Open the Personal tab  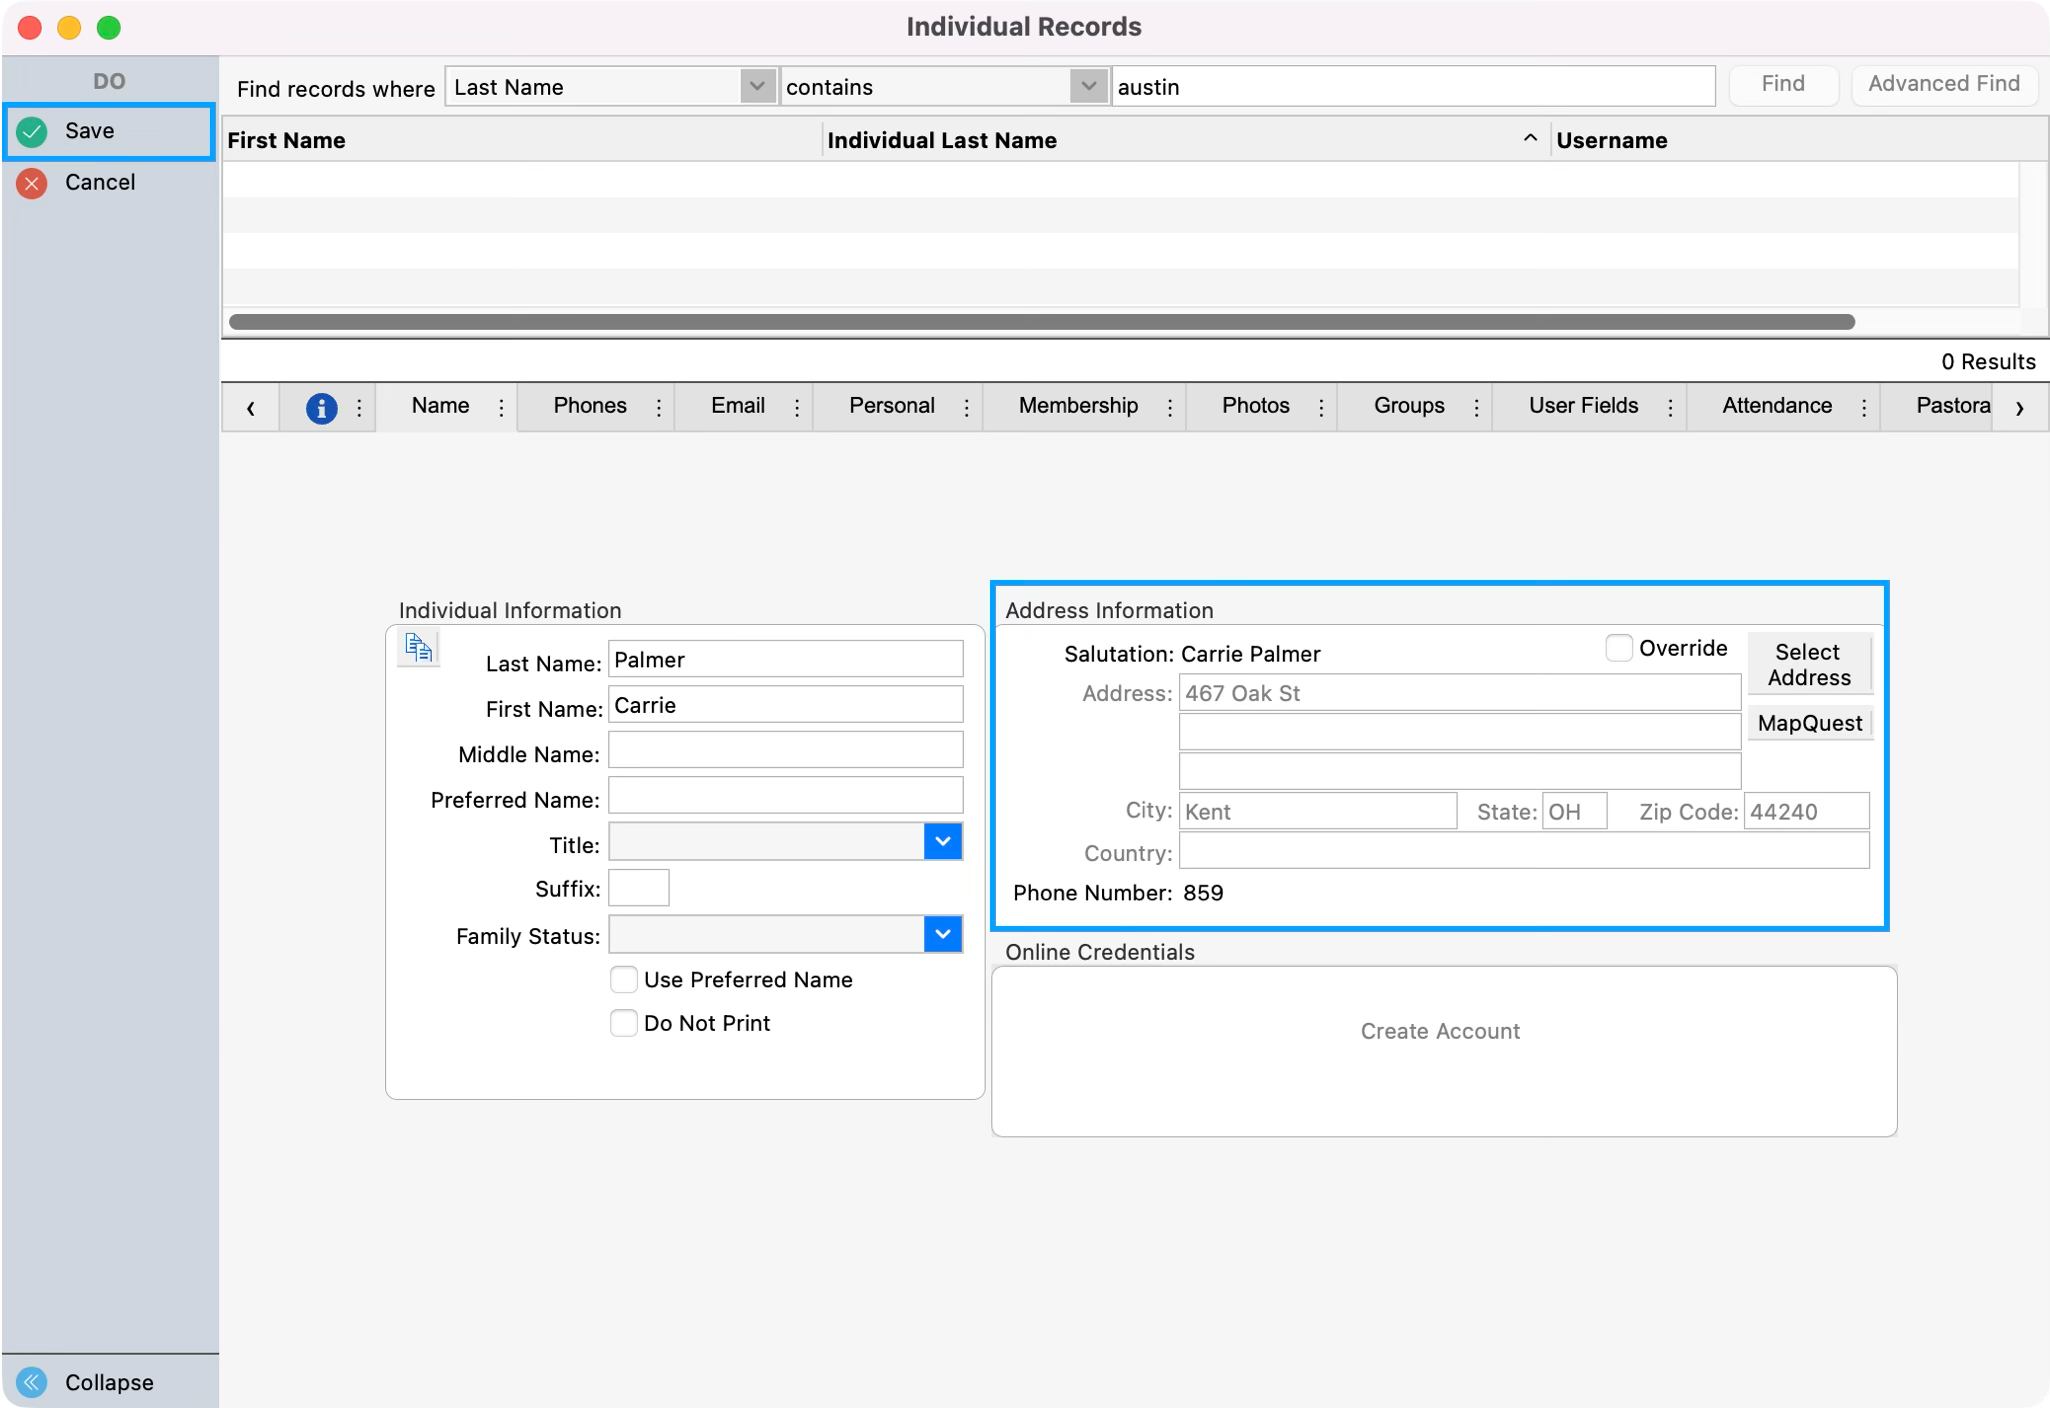(x=892, y=406)
